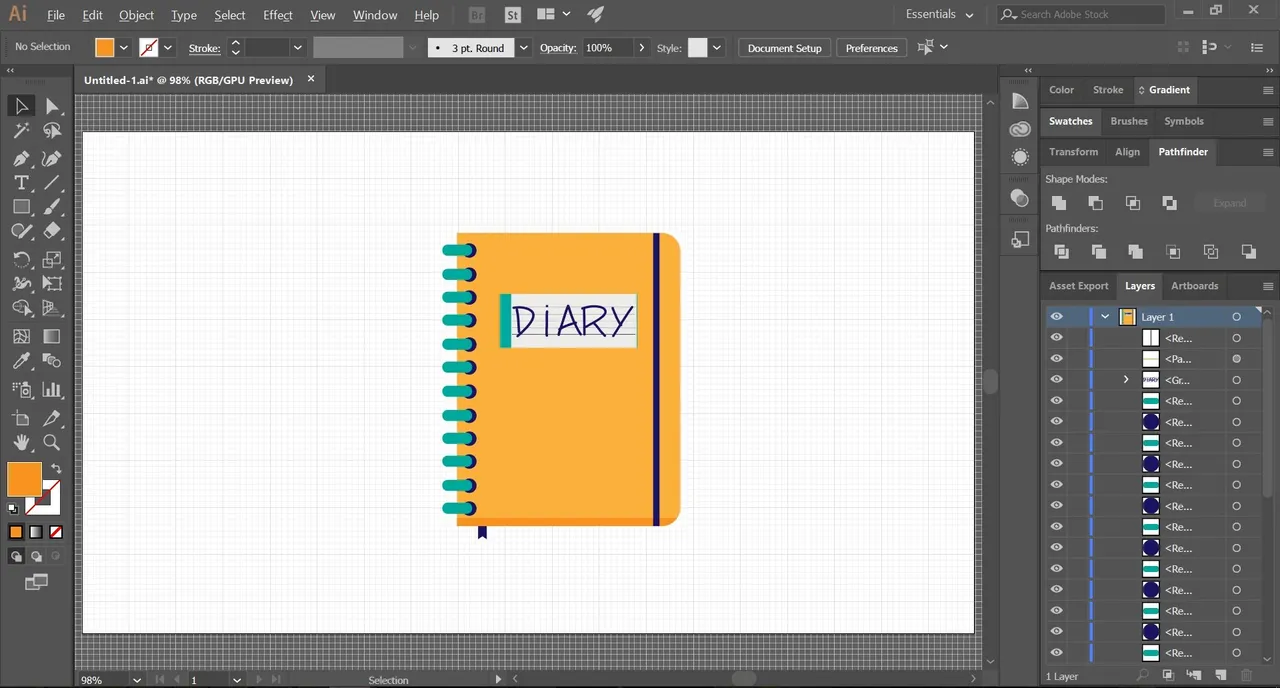
Task: Click the Preferences button
Action: [871, 48]
